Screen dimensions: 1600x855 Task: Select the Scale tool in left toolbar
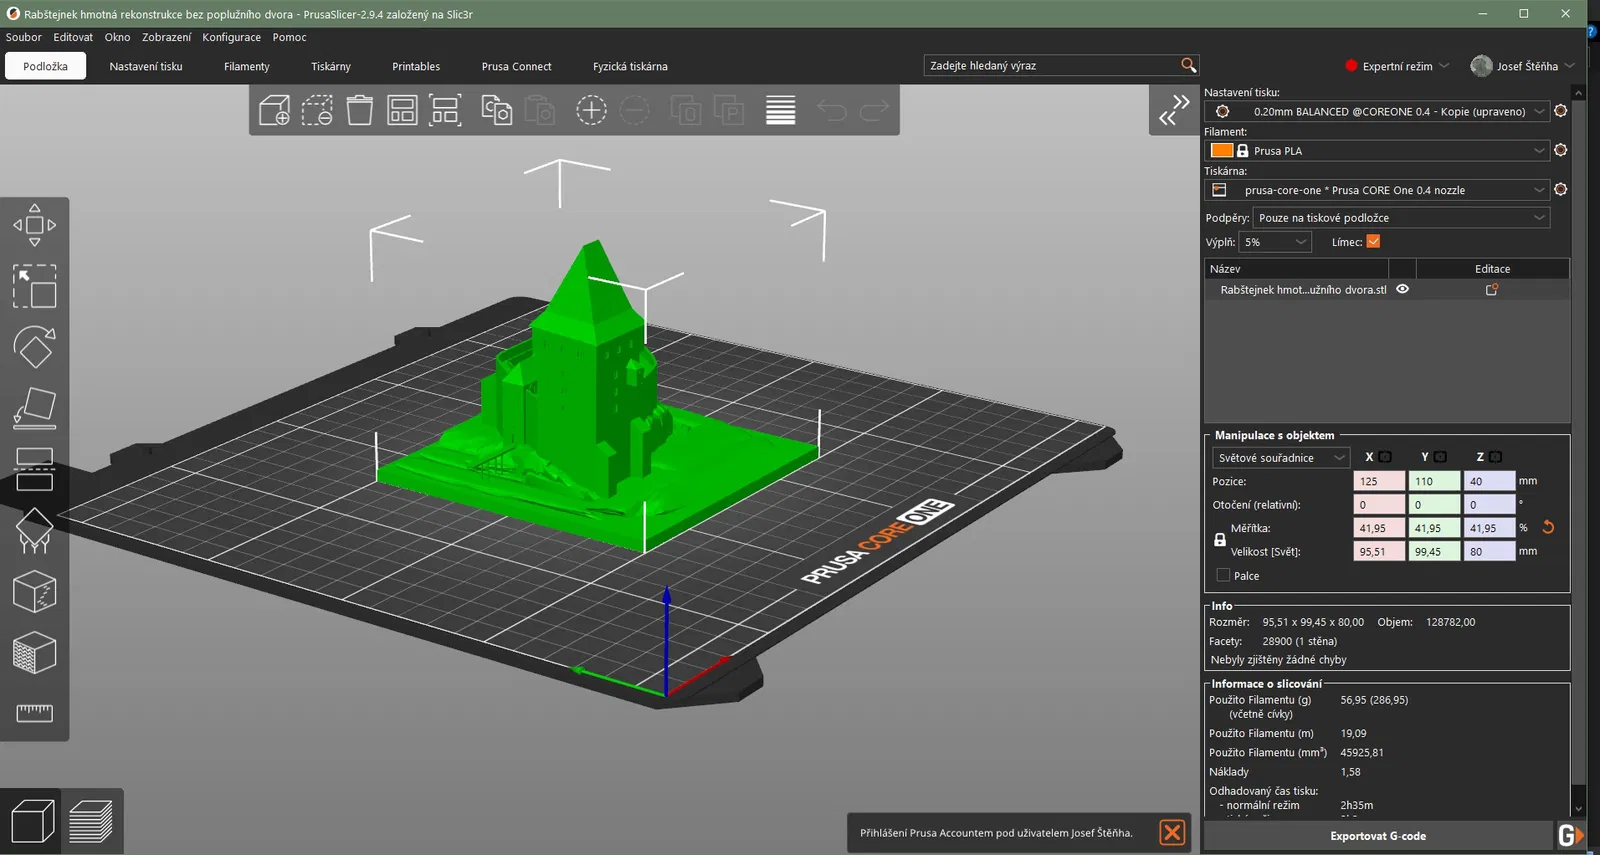pyautogui.click(x=34, y=287)
